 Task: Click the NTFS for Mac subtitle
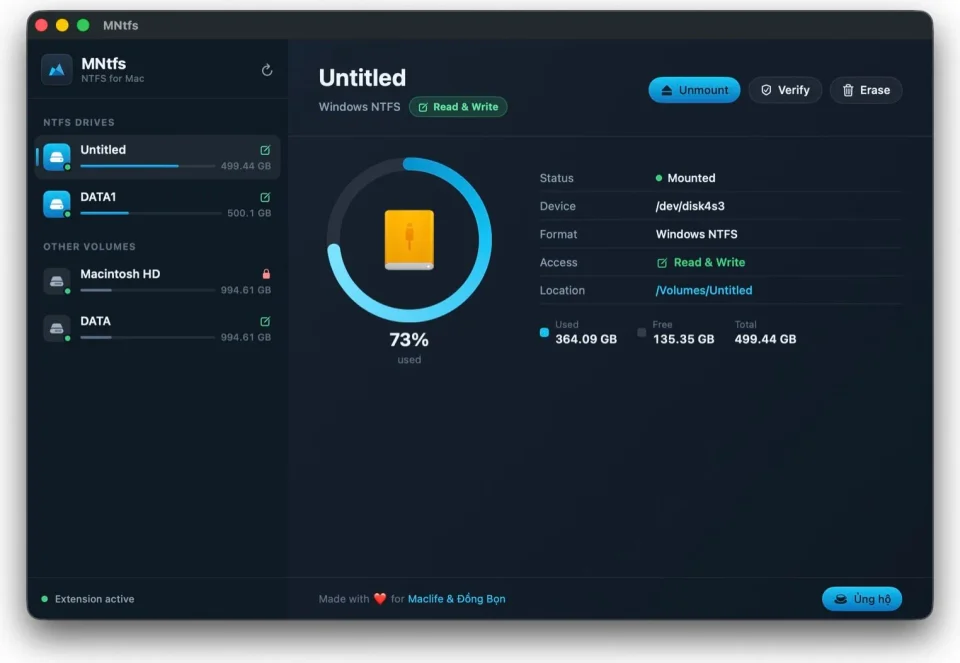coord(113,78)
